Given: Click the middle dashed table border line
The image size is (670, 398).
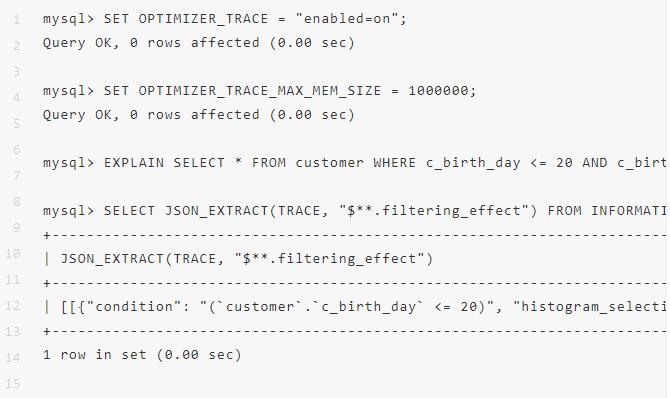Looking at the screenshot, I should [355, 283].
